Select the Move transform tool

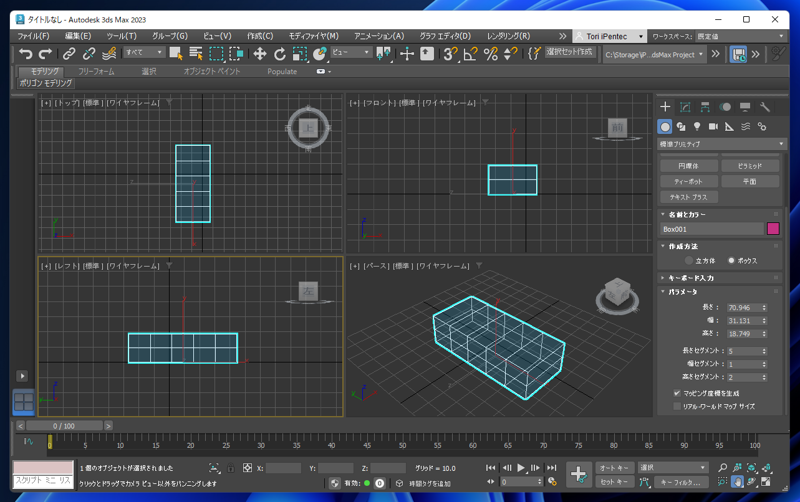259,54
